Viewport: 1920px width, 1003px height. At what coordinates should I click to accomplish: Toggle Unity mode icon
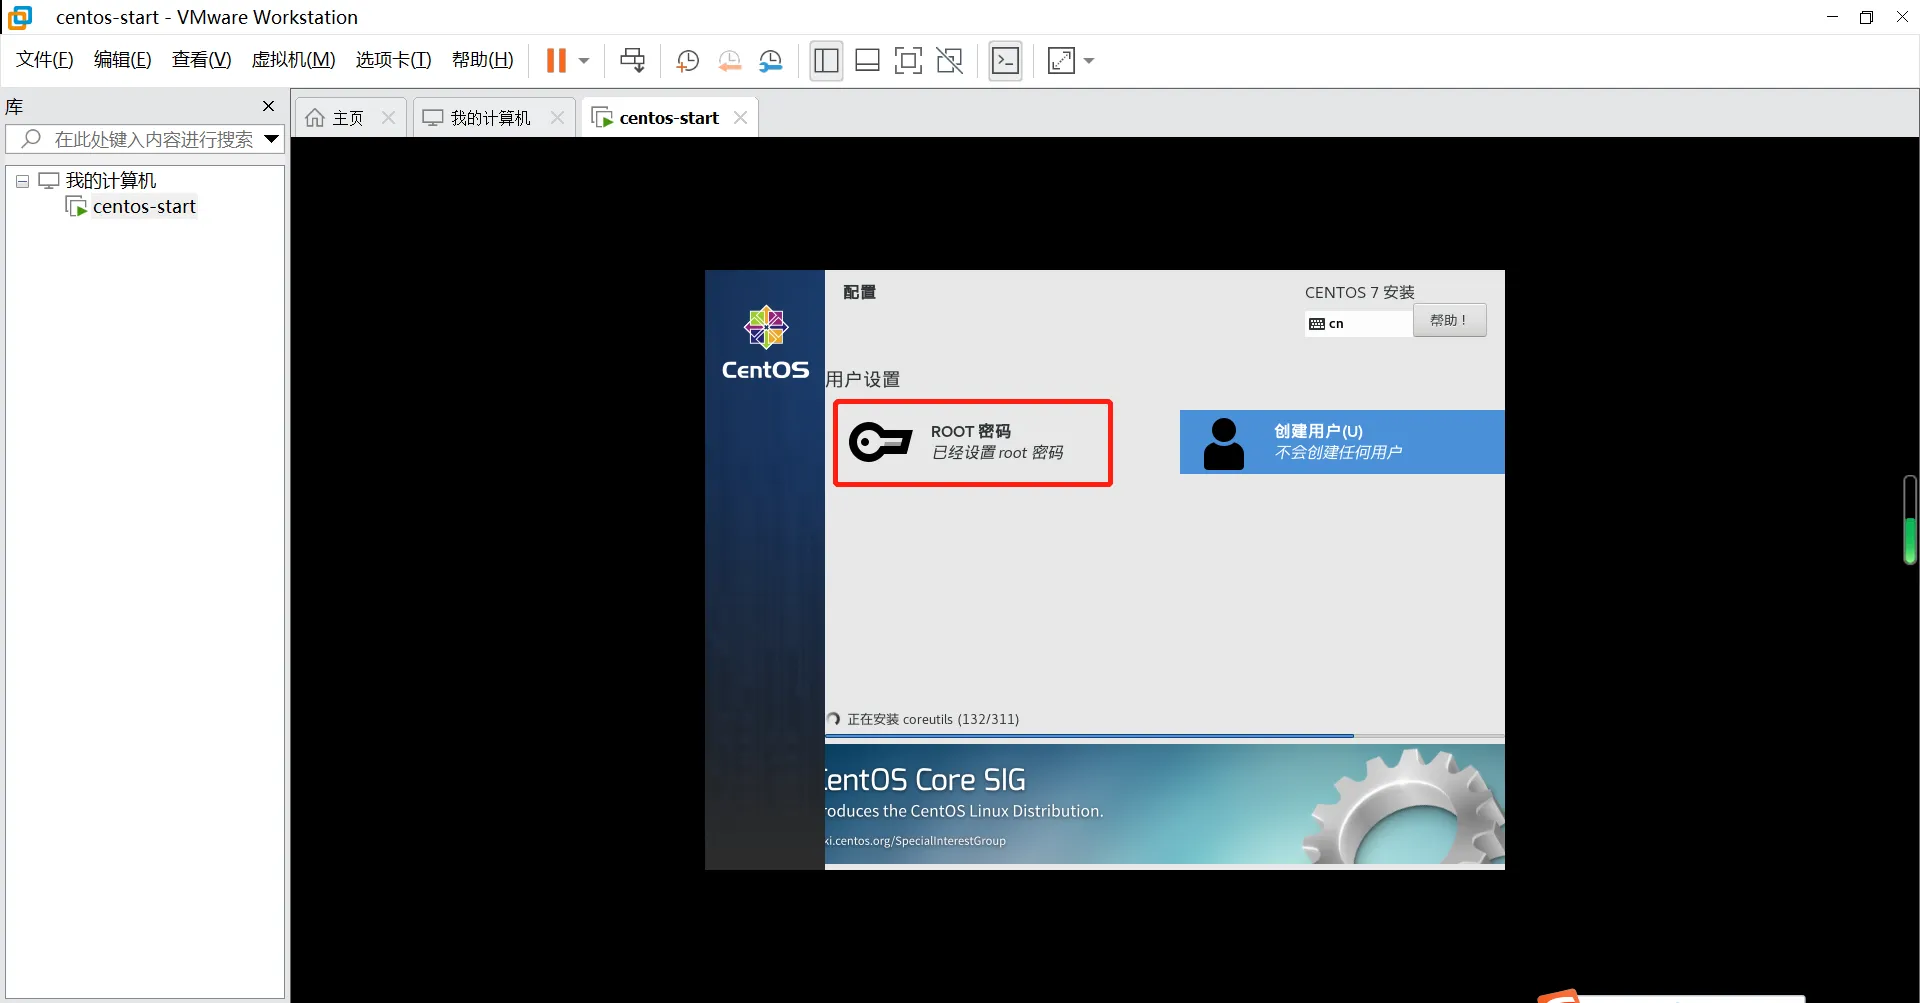point(949,61)
